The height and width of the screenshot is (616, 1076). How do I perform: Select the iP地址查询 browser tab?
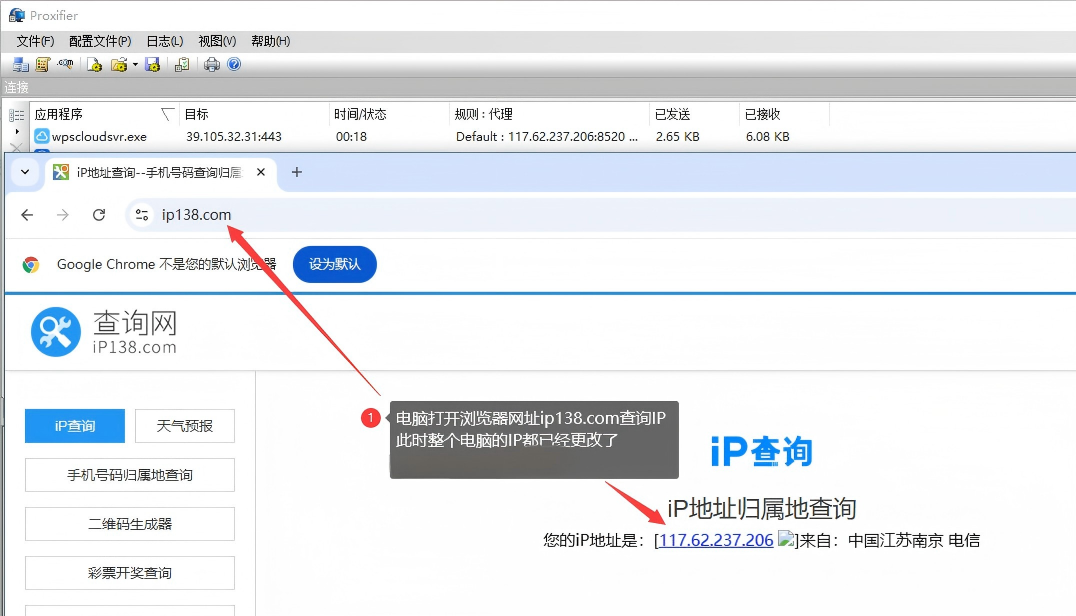click(x=159, y=173)
